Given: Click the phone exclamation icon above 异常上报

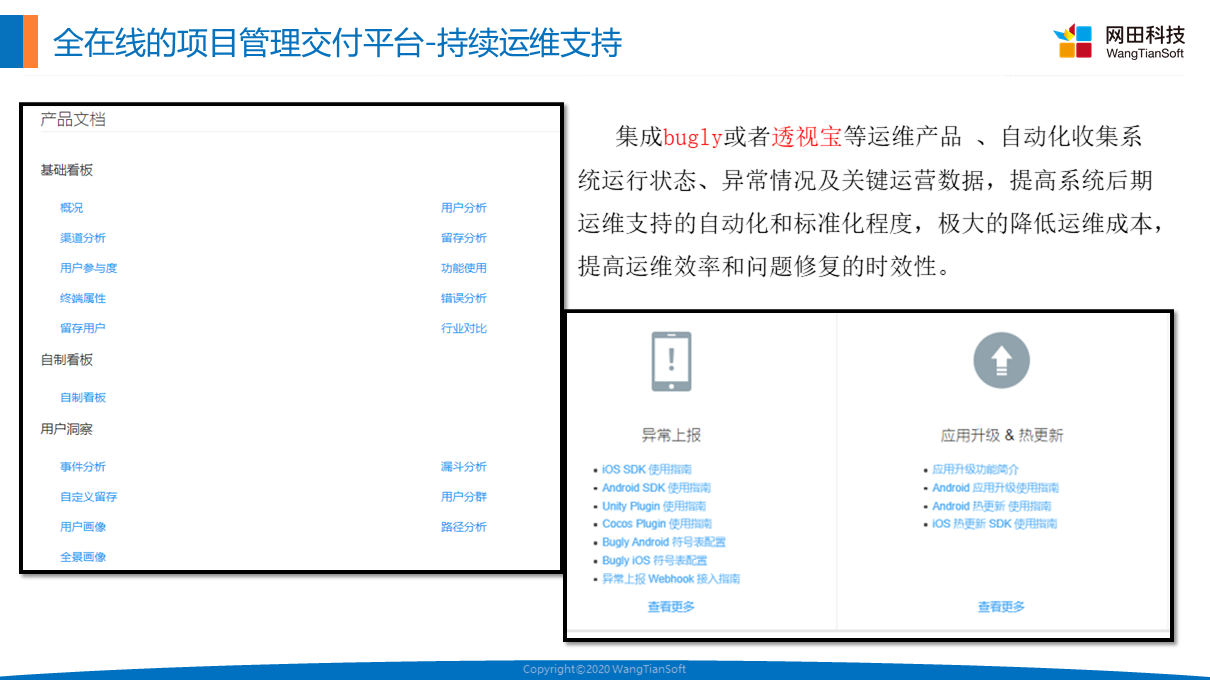Looking at the screenshot, I should click(671, 361).
